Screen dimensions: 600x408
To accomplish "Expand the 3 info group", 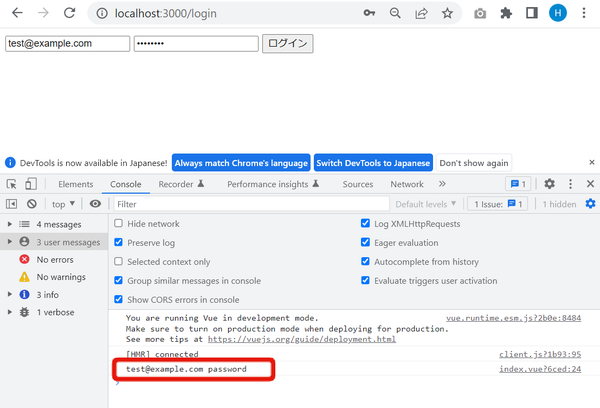I will [x=10, y=294].
